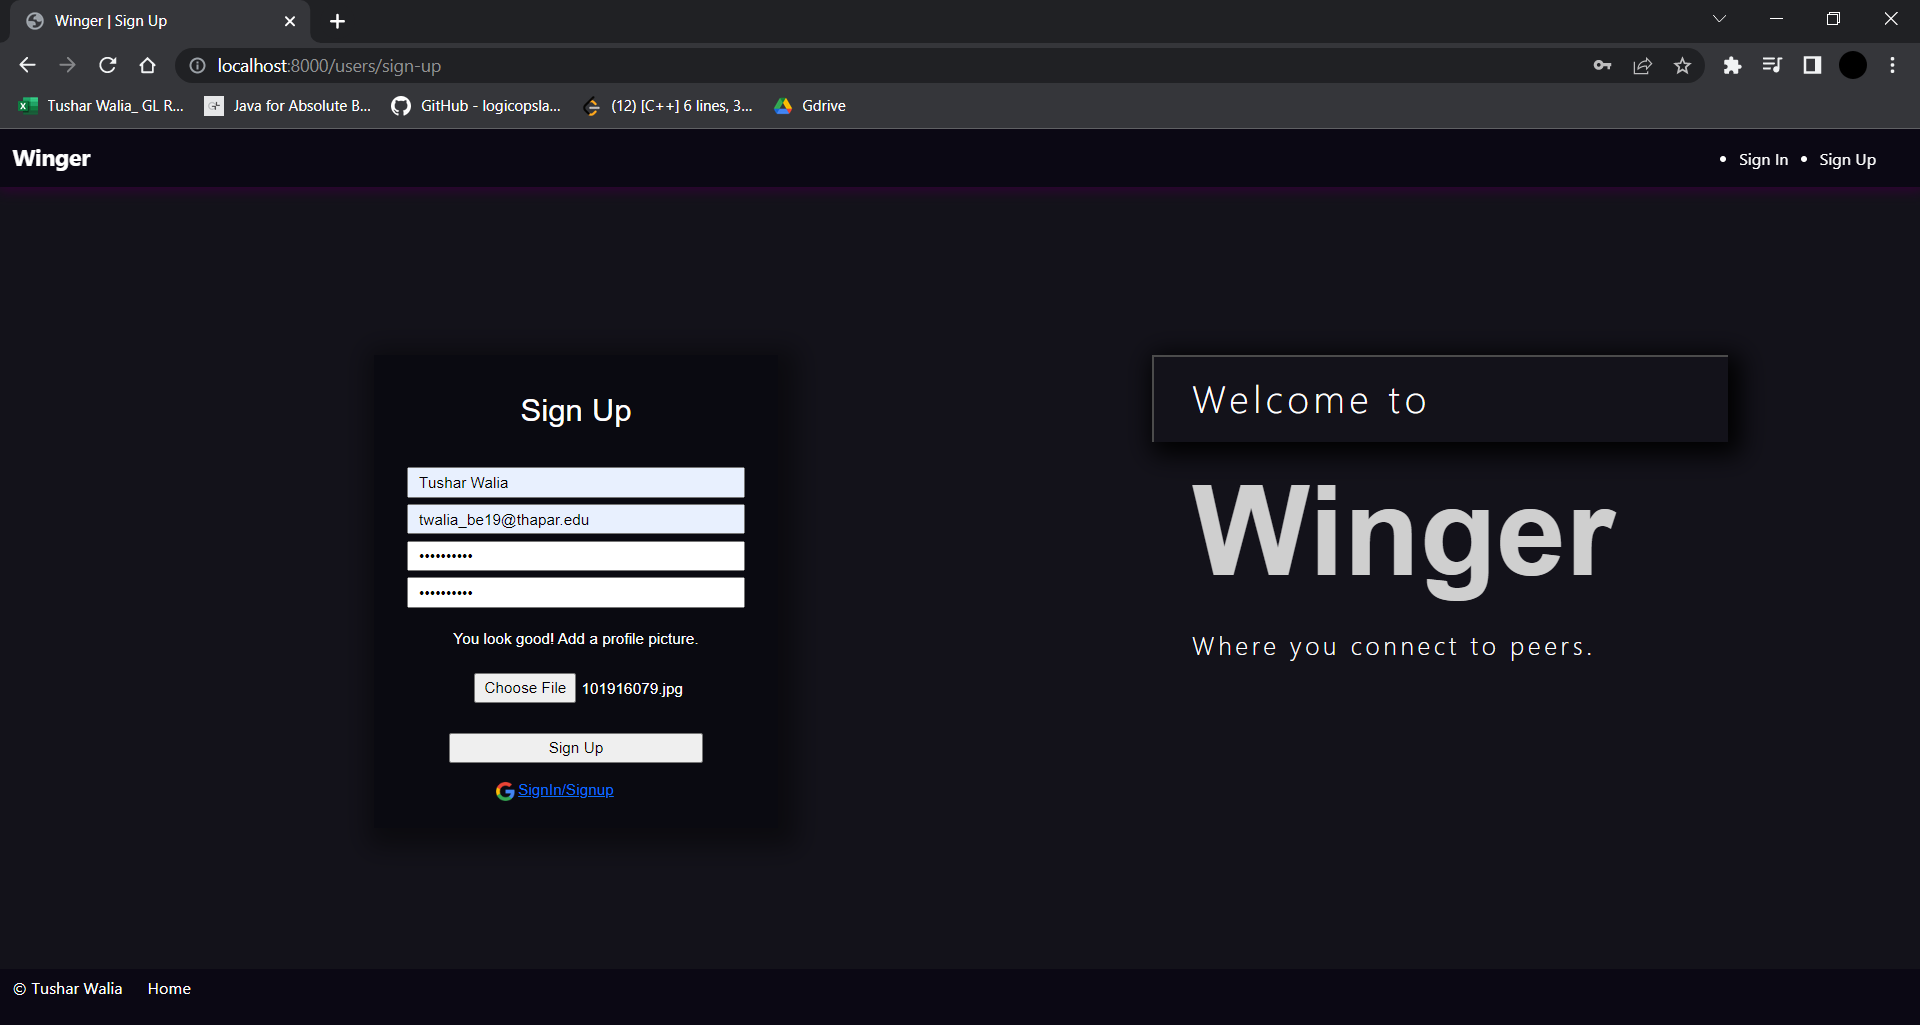The height and width of the screenshot is (1025, 1920).
Task: Open the media controls icon
Action: [1772, 65]
